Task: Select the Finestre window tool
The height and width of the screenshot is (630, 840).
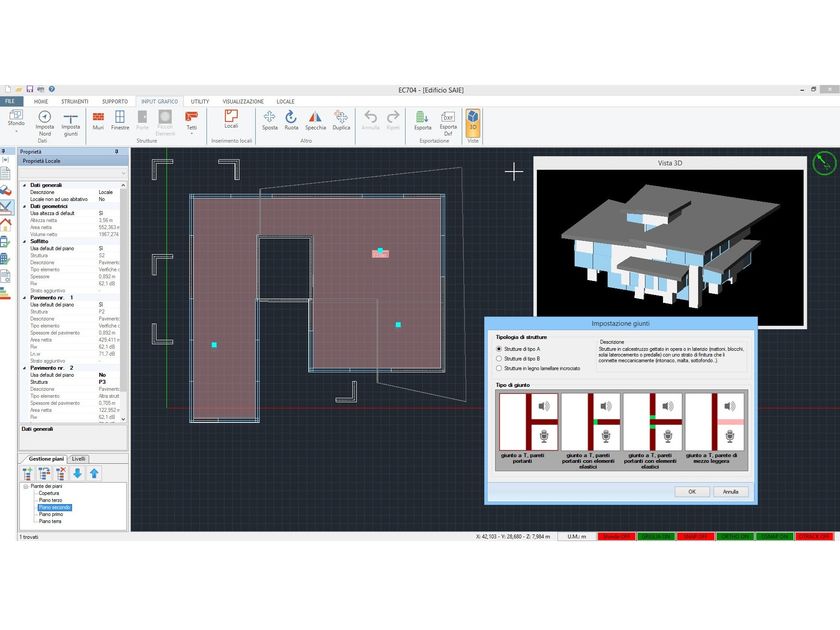Action: click(x=120, y=121)
